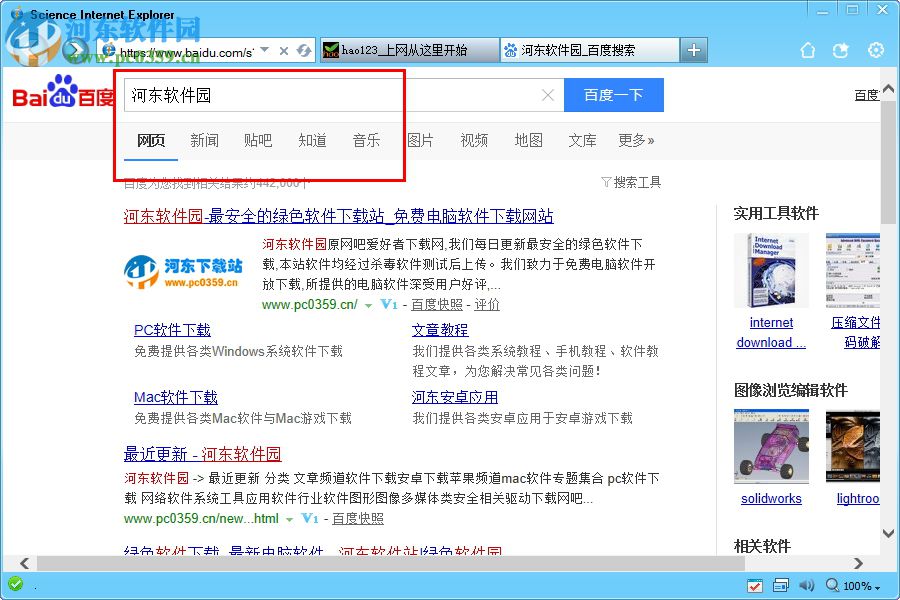Select the 图片 search category
Image resolution: width=900 pixels, height=600 pixels.
click(x=421, y=141)
